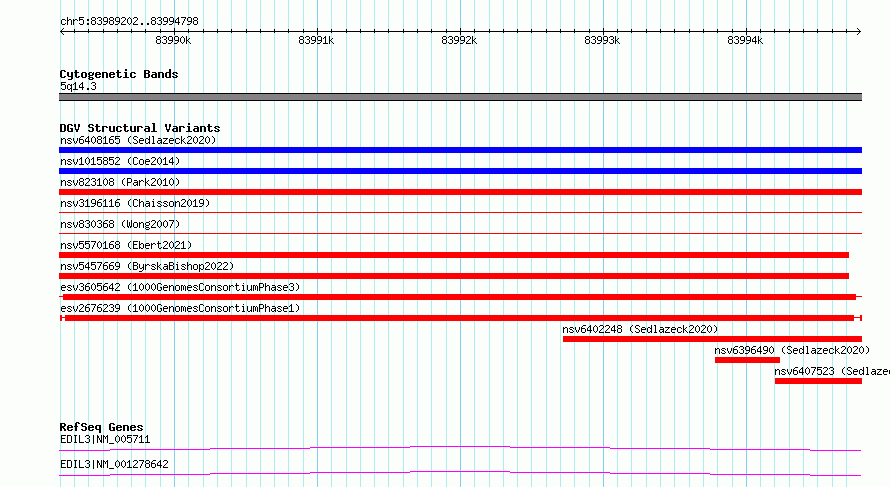This screenshot has width=890, height=487.
Task: Click the 83993k ruler mark
Action: [x=602, y=40]
